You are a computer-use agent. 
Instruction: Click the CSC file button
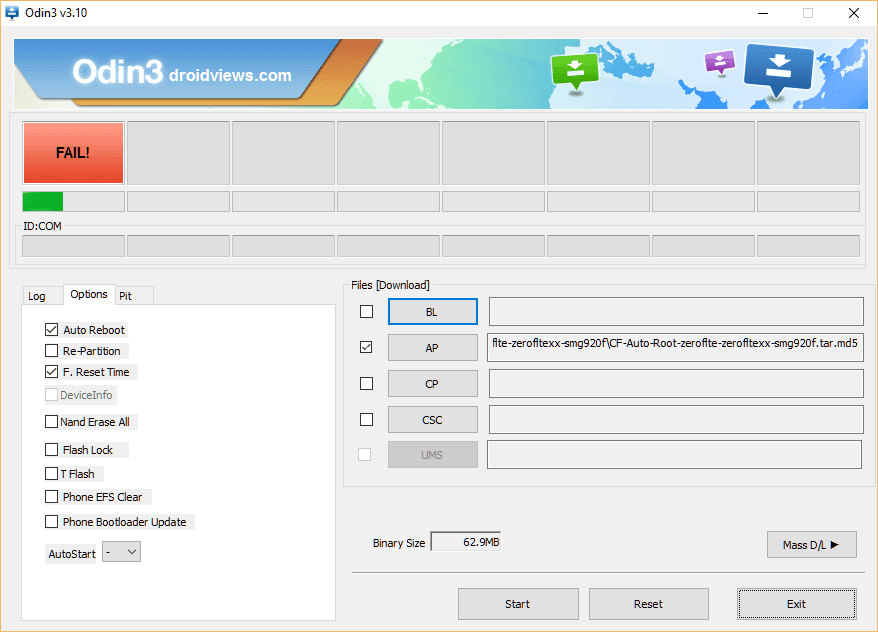pyautogui.click(x=432, y=420)
